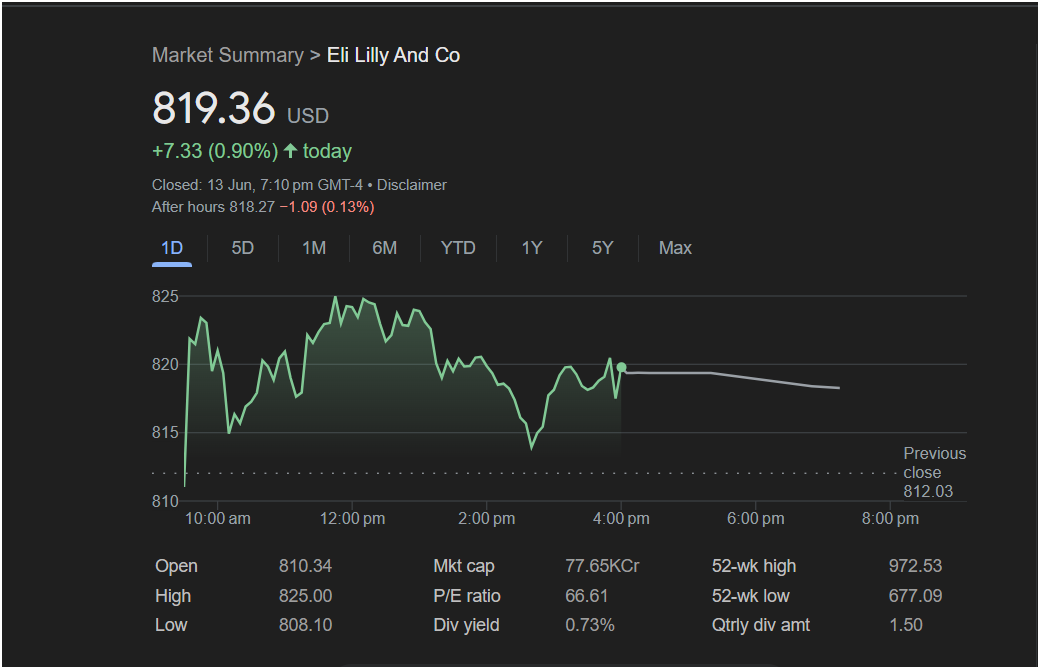Click the +7.33 (0.90%) change text
Screen dimensions: 1040x669
[215, 151]
